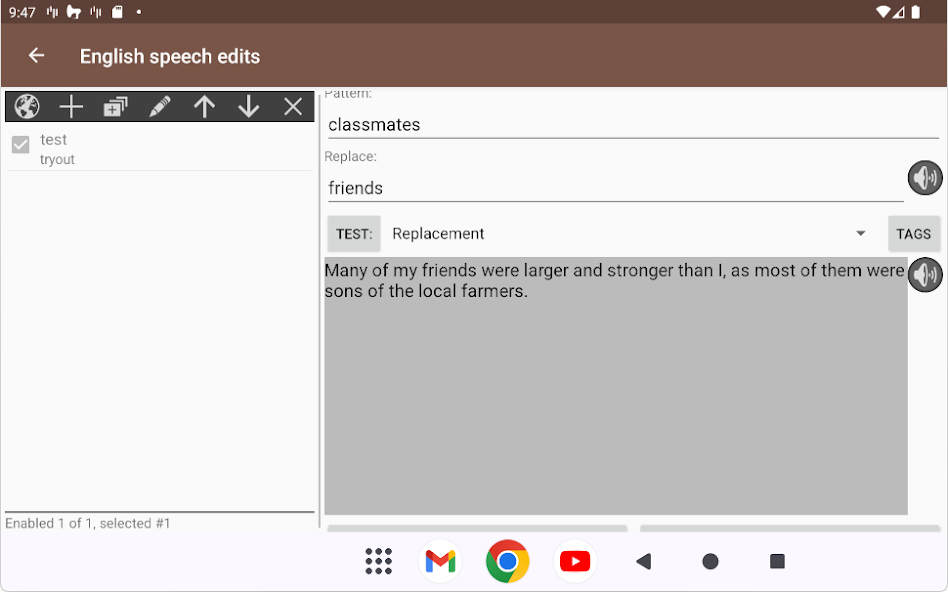Focus the classmates pattern field
This screenshot has height=592, width=948.
click(633, 125)
